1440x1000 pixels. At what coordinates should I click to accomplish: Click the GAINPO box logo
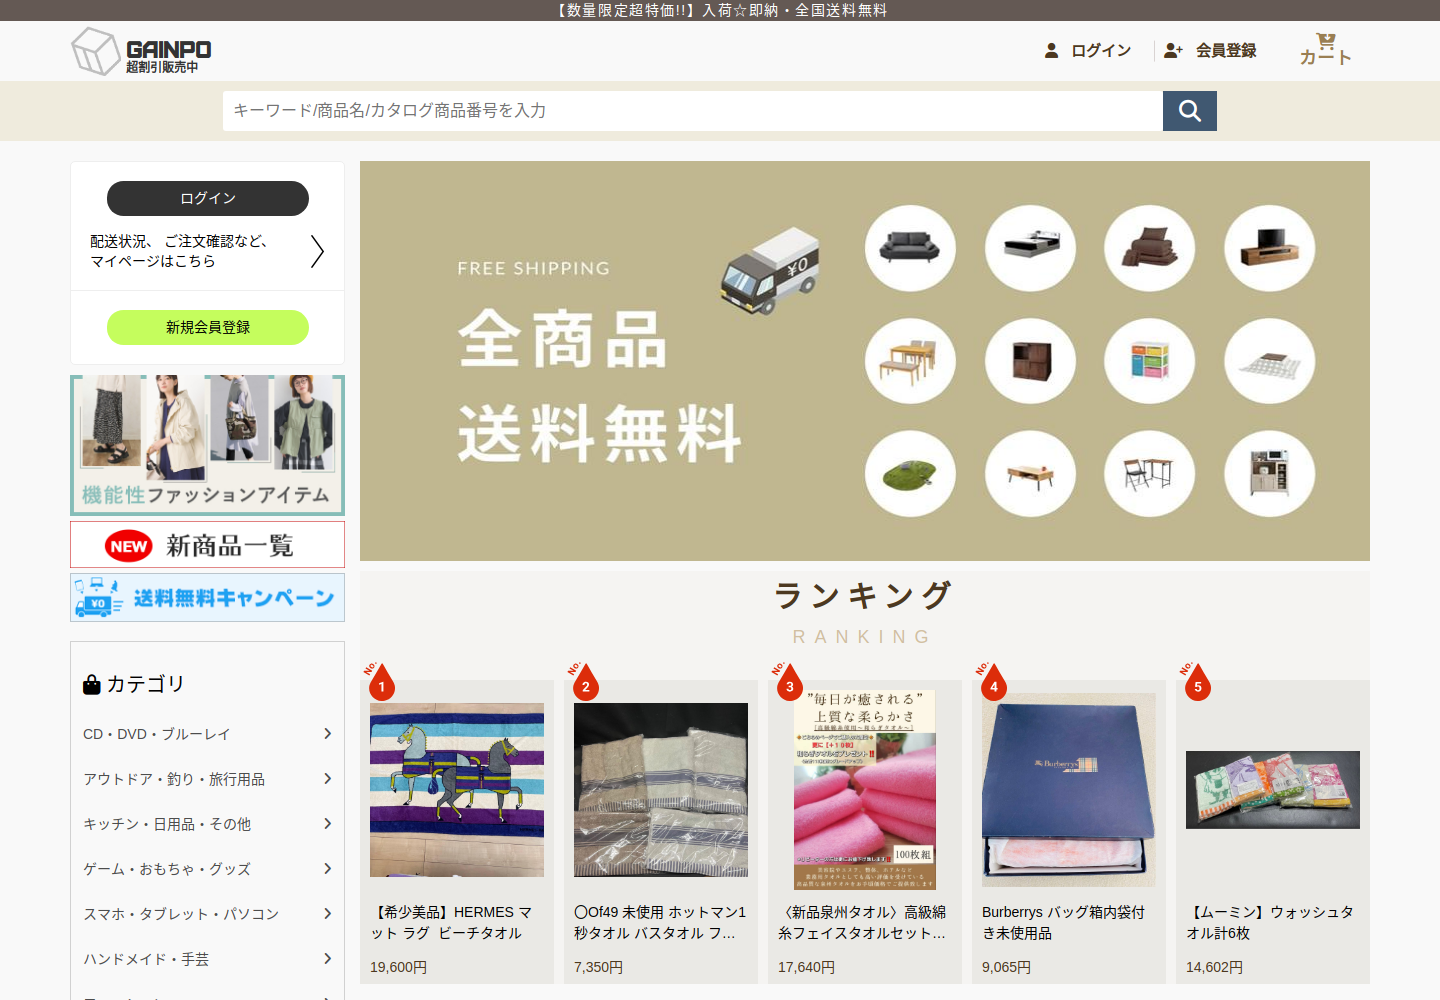pyautogui.click(x=141, y=51)
